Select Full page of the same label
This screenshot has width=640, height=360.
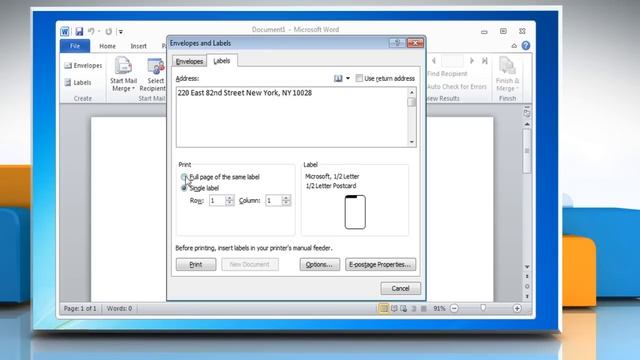[184, 177]
